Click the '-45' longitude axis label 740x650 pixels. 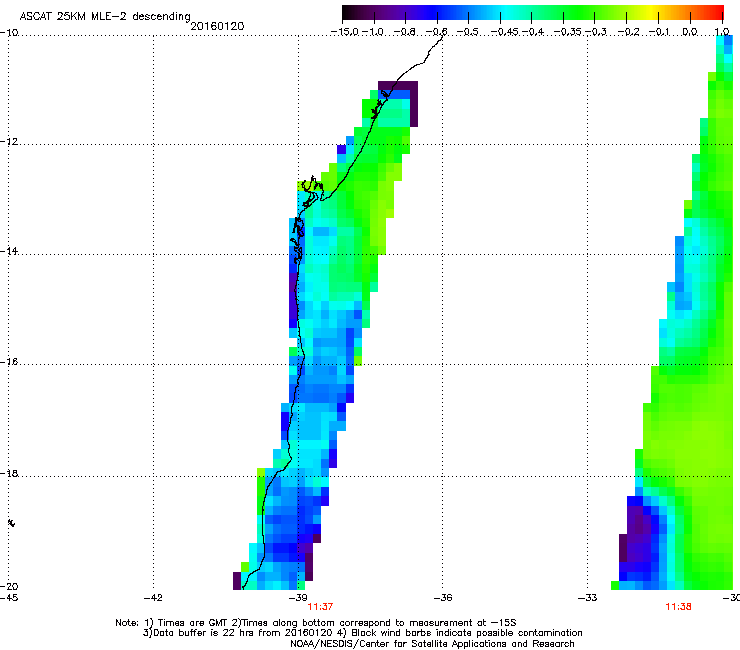tap(9, 598)
